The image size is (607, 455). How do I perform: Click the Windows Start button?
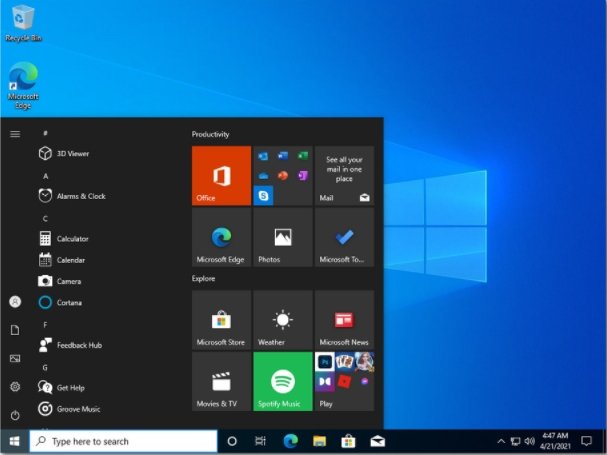pyautogui.click(x=15, y=441)
